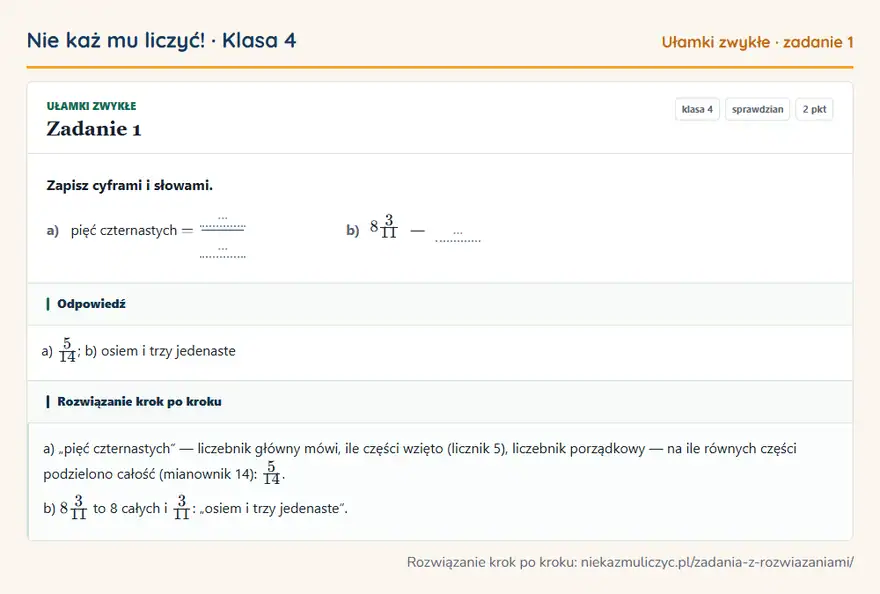The width and height of the screenshot is (880, 594).
Task: Click the denominator dotted blank in part a
Action: coord(223,252)
